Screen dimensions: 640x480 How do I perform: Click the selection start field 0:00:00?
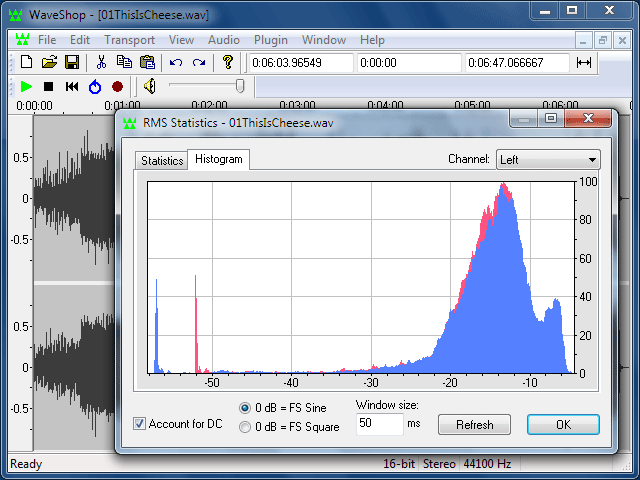[x=409, y=63]
